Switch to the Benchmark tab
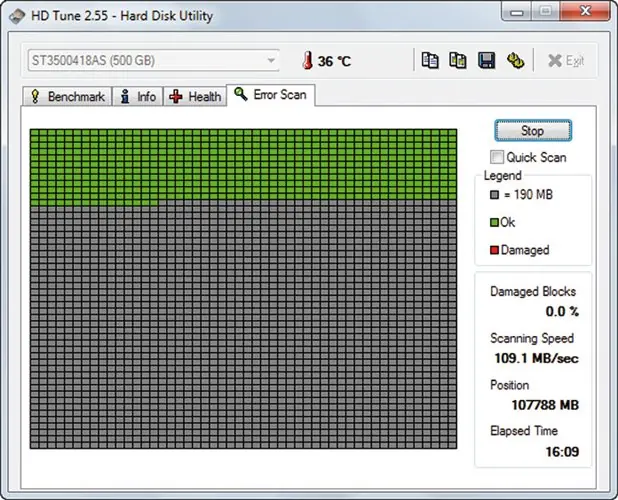The width and height of the screenshot is (618, 500). (67, 97)
